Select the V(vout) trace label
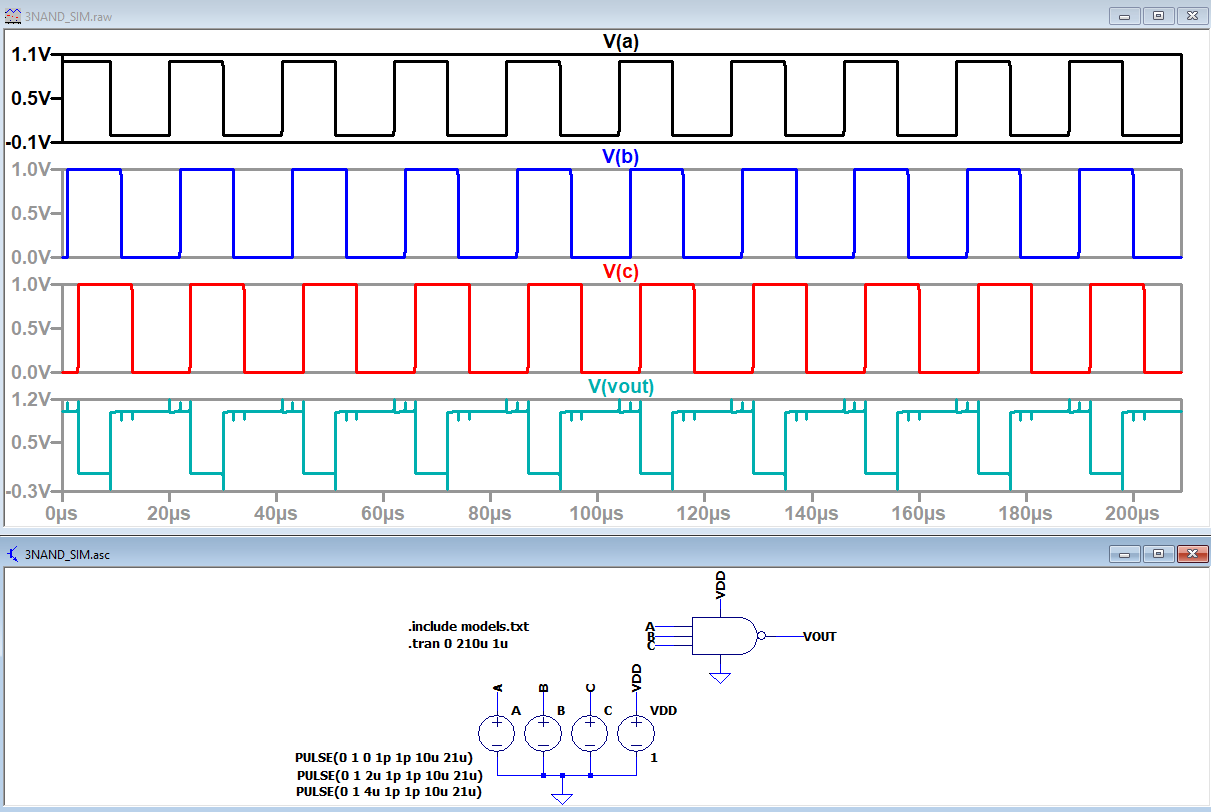Image resolution: width=1211 pixels, height=812 pixels. (x=621, y=387)
